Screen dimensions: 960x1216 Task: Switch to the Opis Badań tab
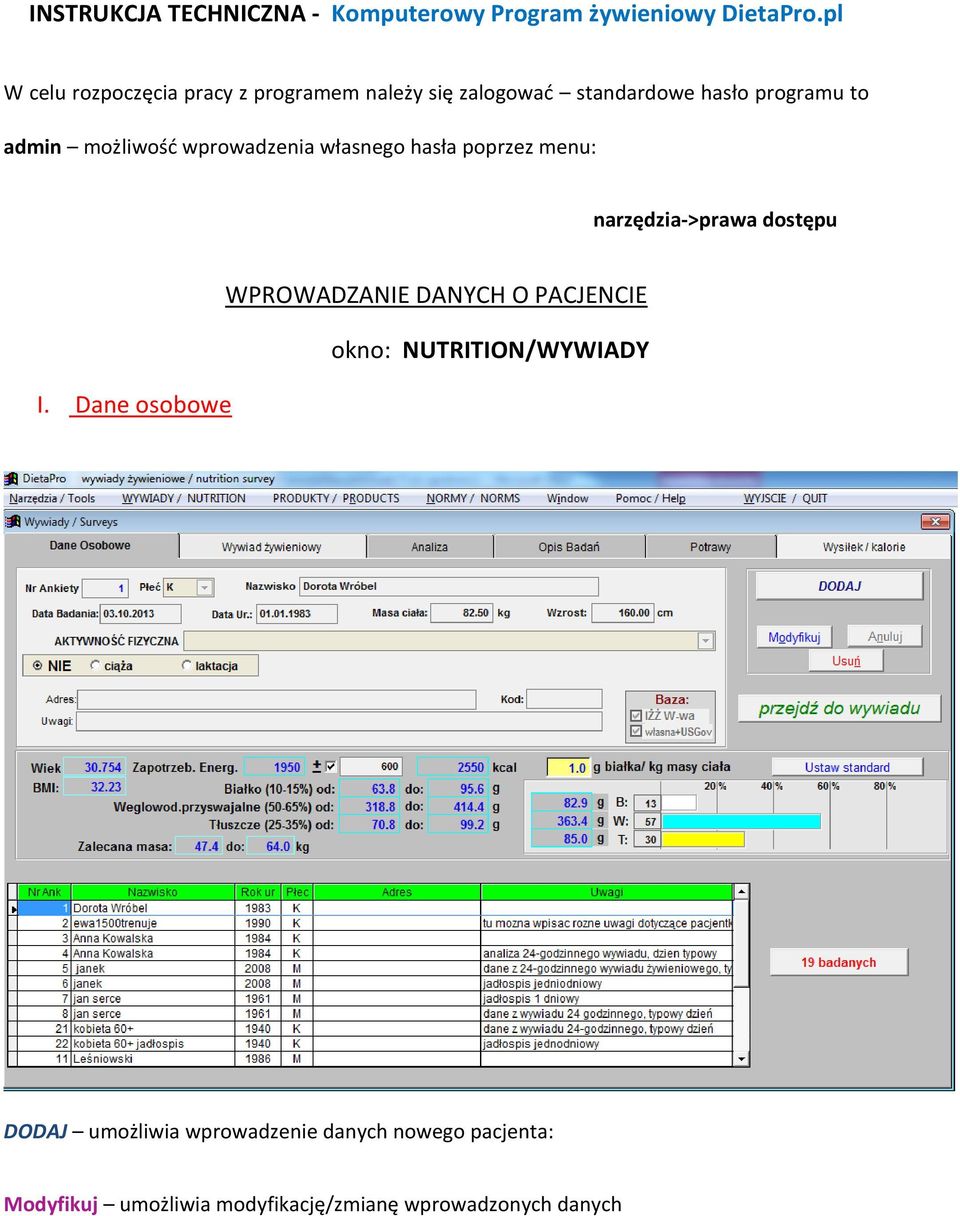[569, 547]
